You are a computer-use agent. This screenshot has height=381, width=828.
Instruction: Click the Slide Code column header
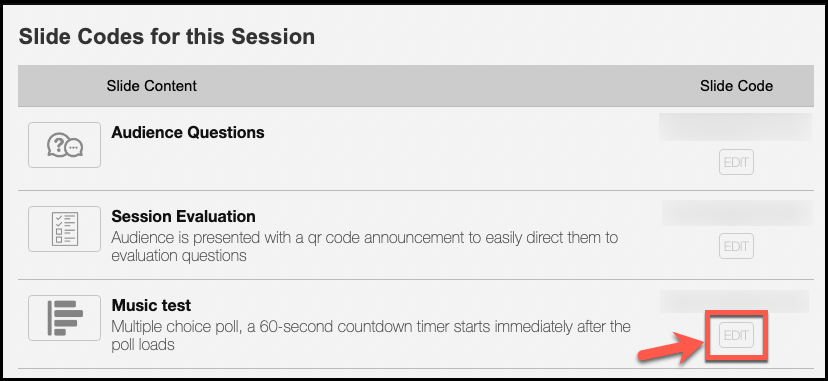coord(736,85)
